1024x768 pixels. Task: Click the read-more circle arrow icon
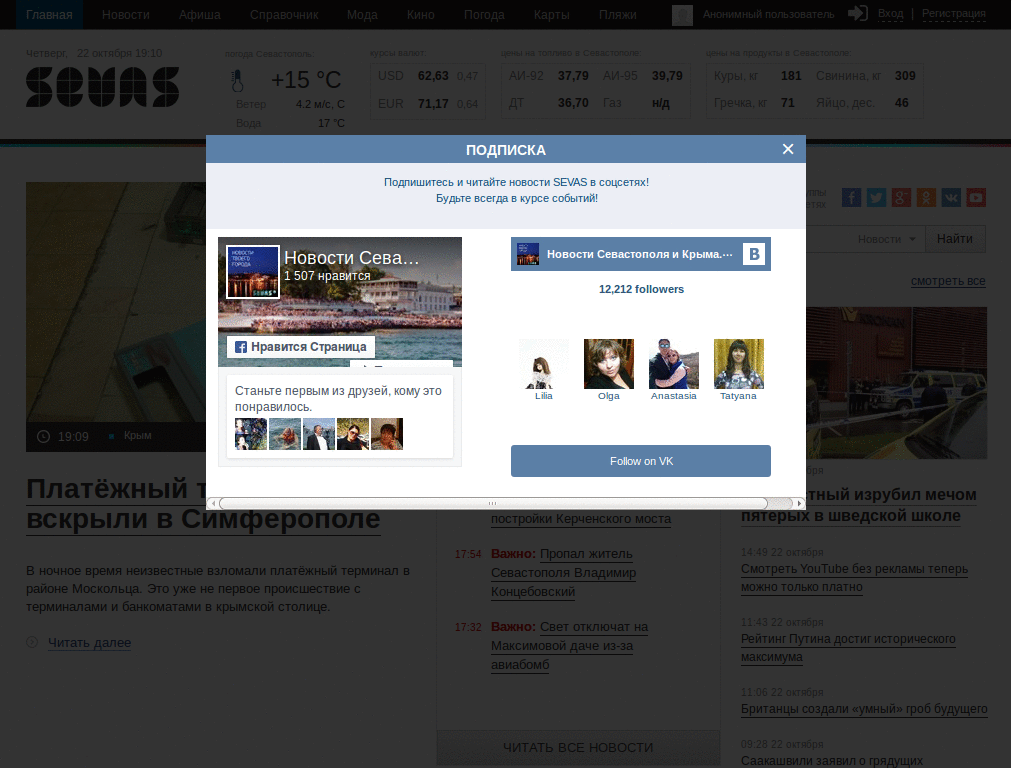32,642
